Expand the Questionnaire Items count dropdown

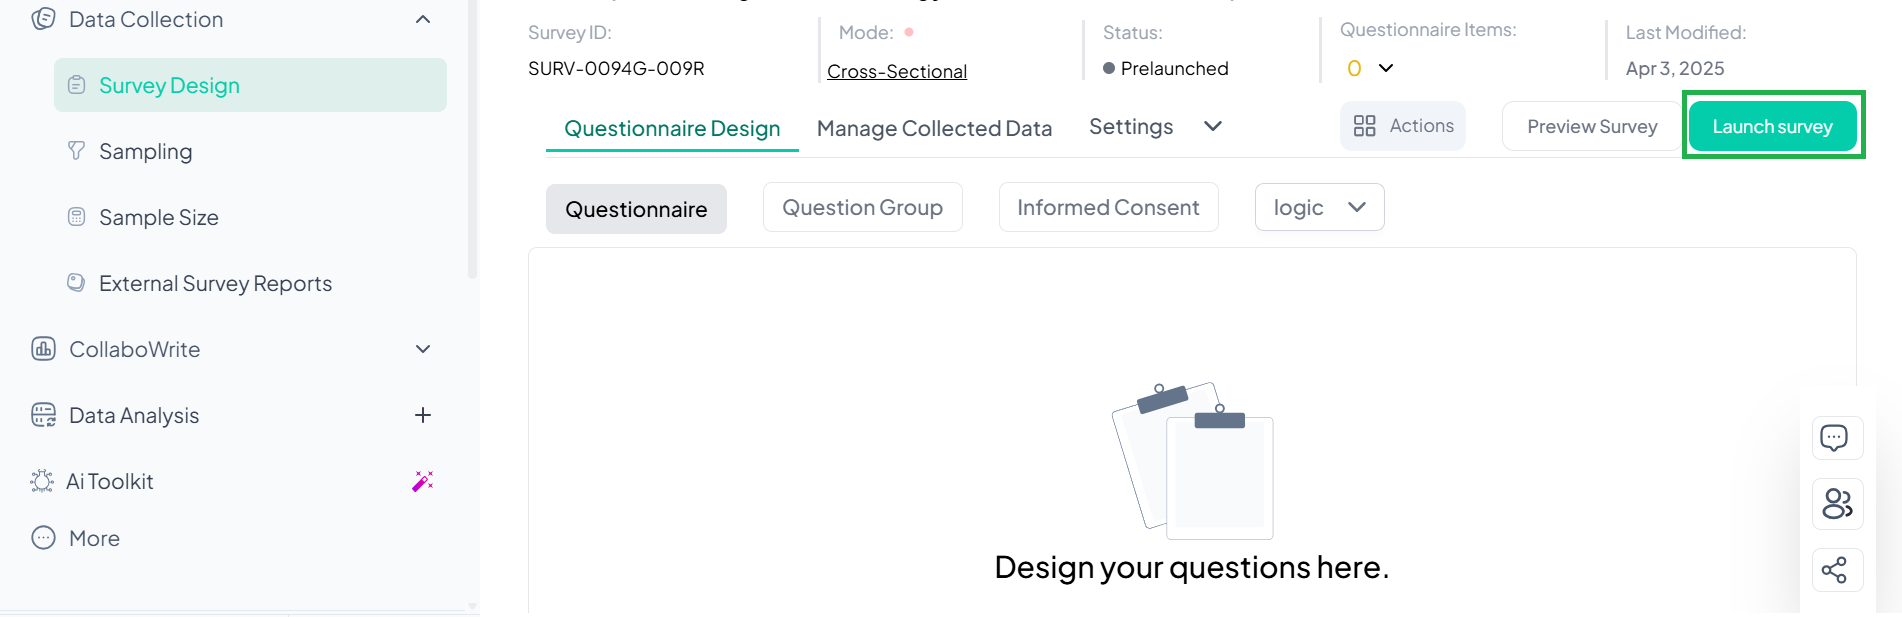(1386, 68)
